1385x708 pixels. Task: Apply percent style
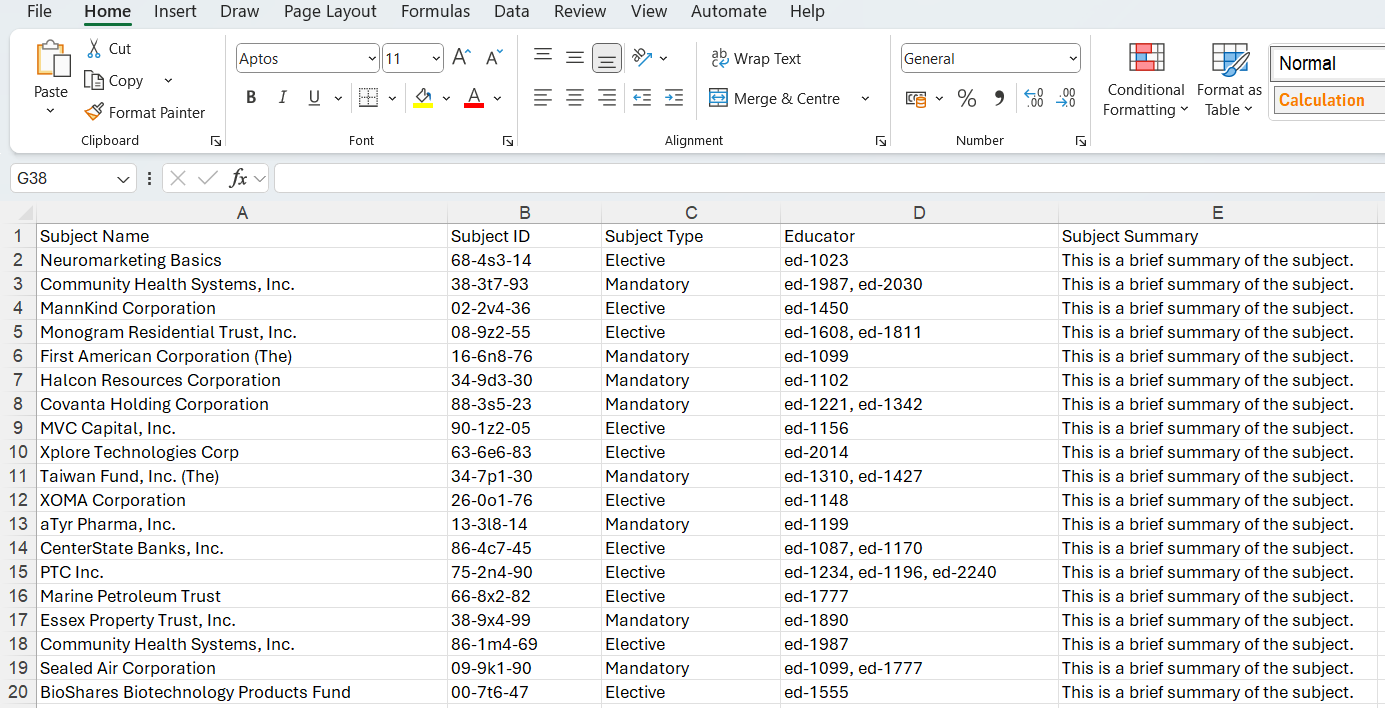pyautogui.click(x=966, y=98)
